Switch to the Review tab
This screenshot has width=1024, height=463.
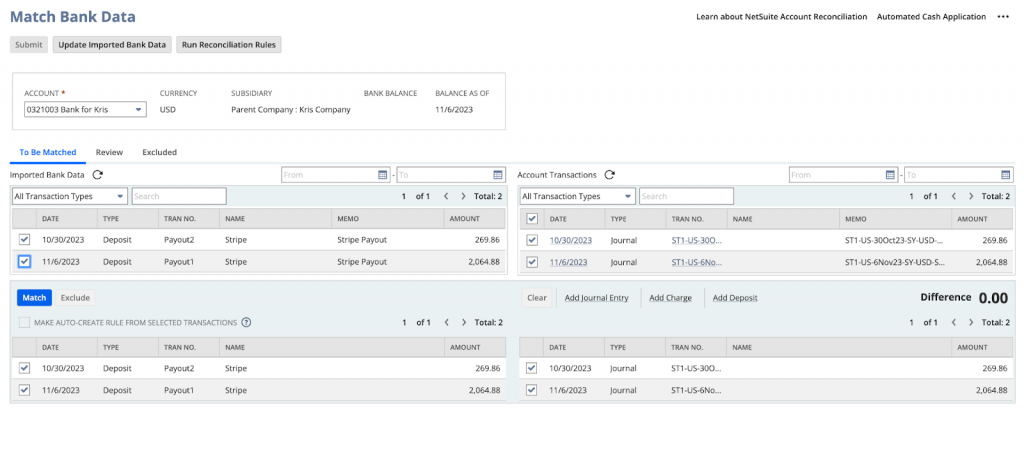click(x=109, y=152)
